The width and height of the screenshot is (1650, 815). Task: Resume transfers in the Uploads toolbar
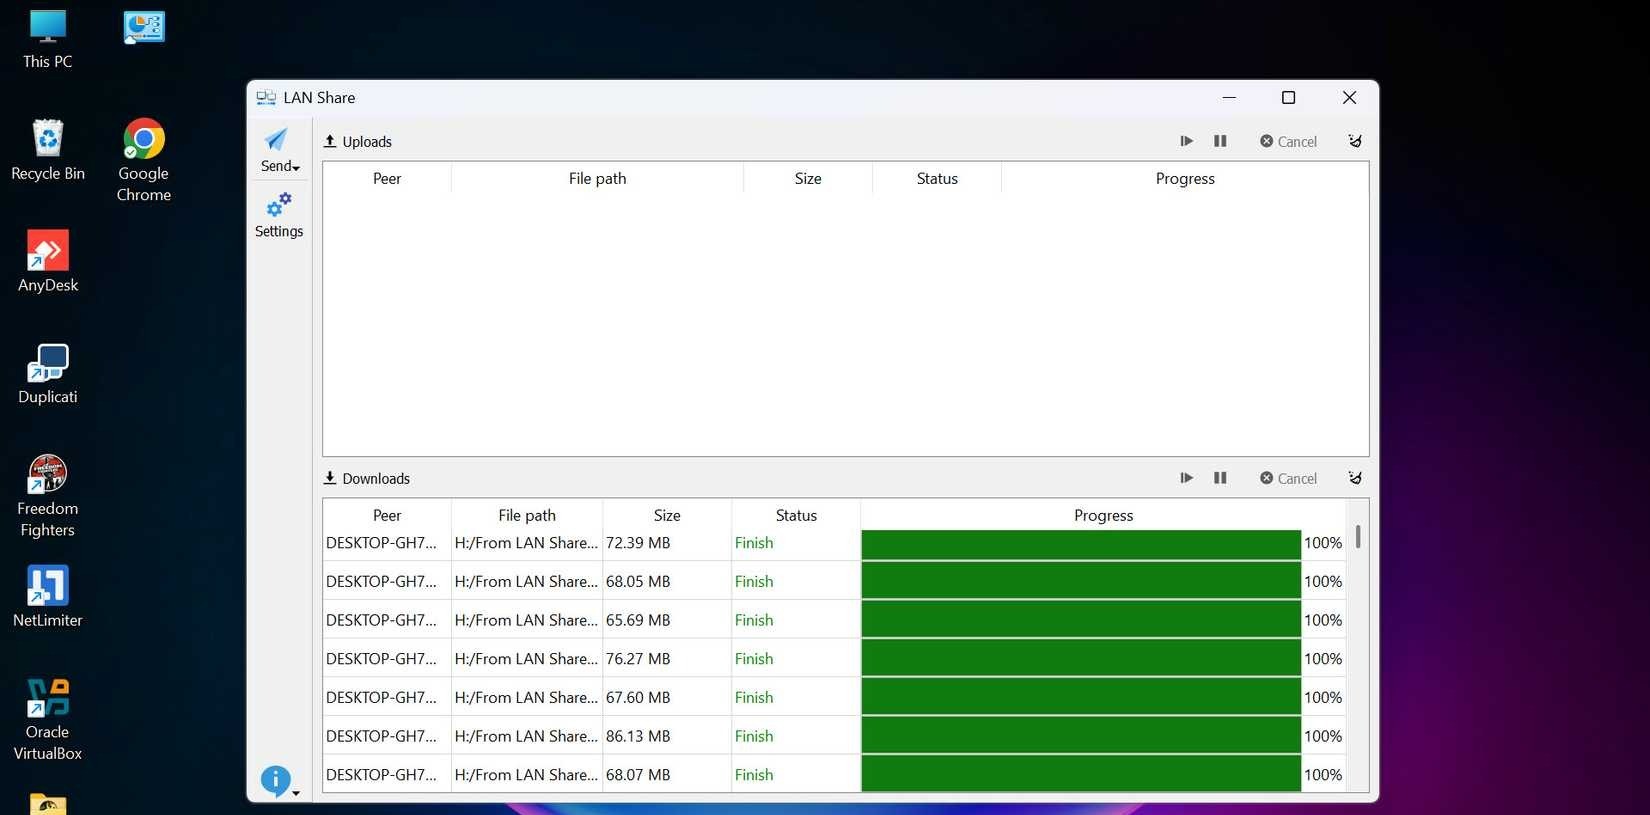1186,141
